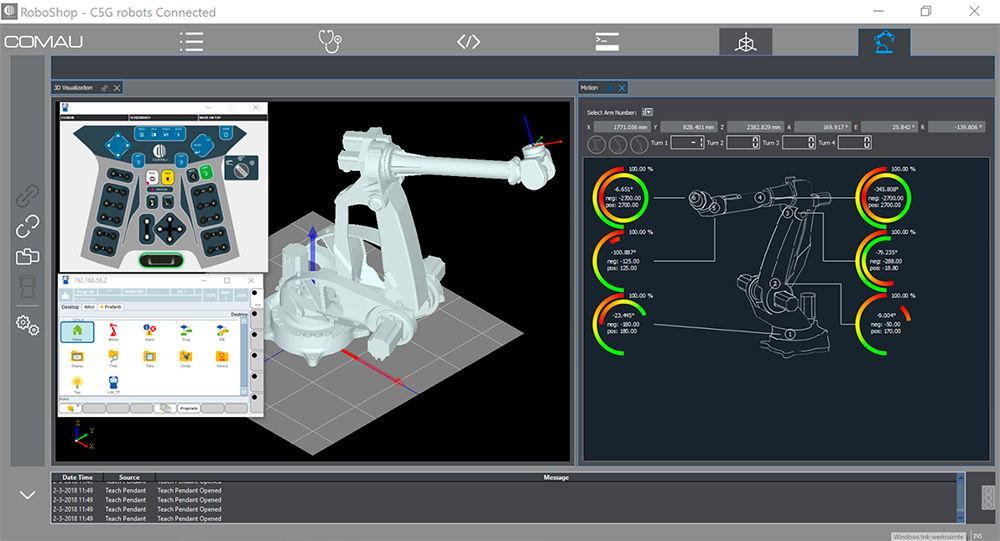
Task: Click the first arm configuration circle icon
Action: point(596,144)
